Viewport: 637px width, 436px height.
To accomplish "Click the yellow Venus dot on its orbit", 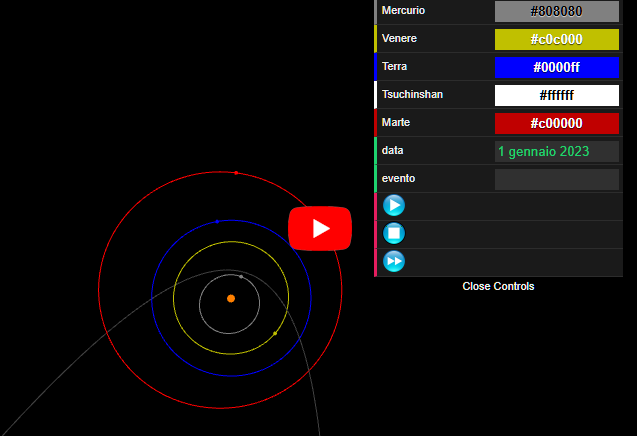I will coord(275,334).
